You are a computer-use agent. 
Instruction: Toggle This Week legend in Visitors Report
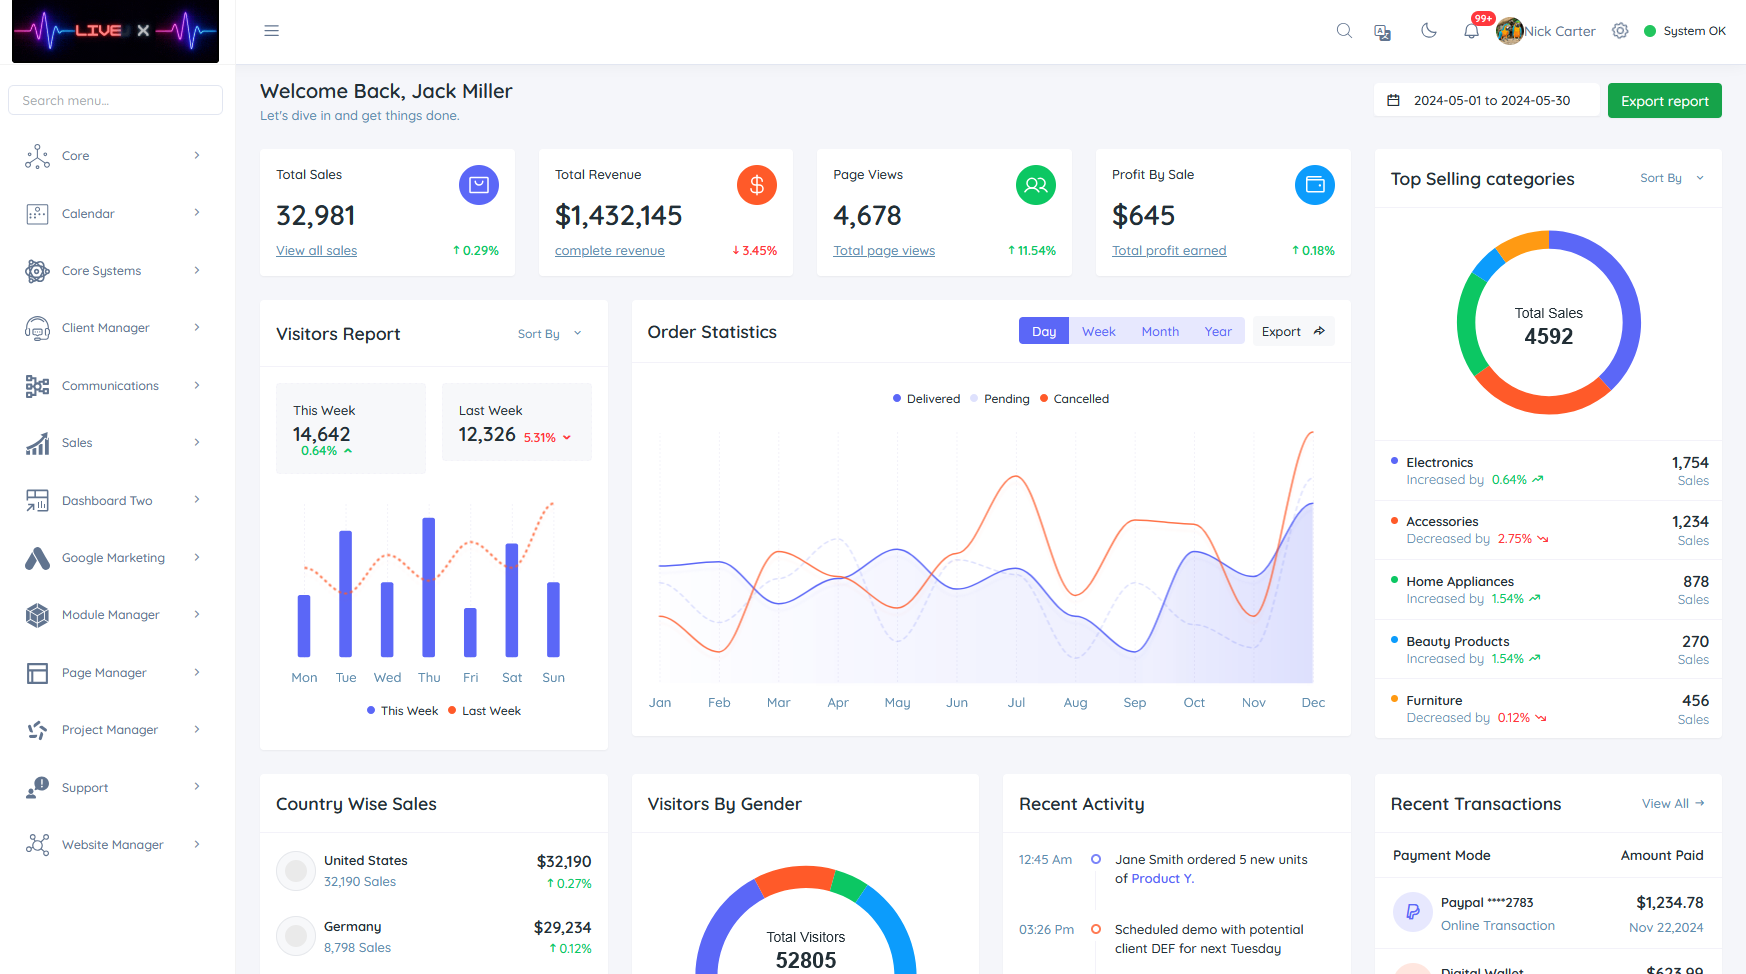point(402,711)
